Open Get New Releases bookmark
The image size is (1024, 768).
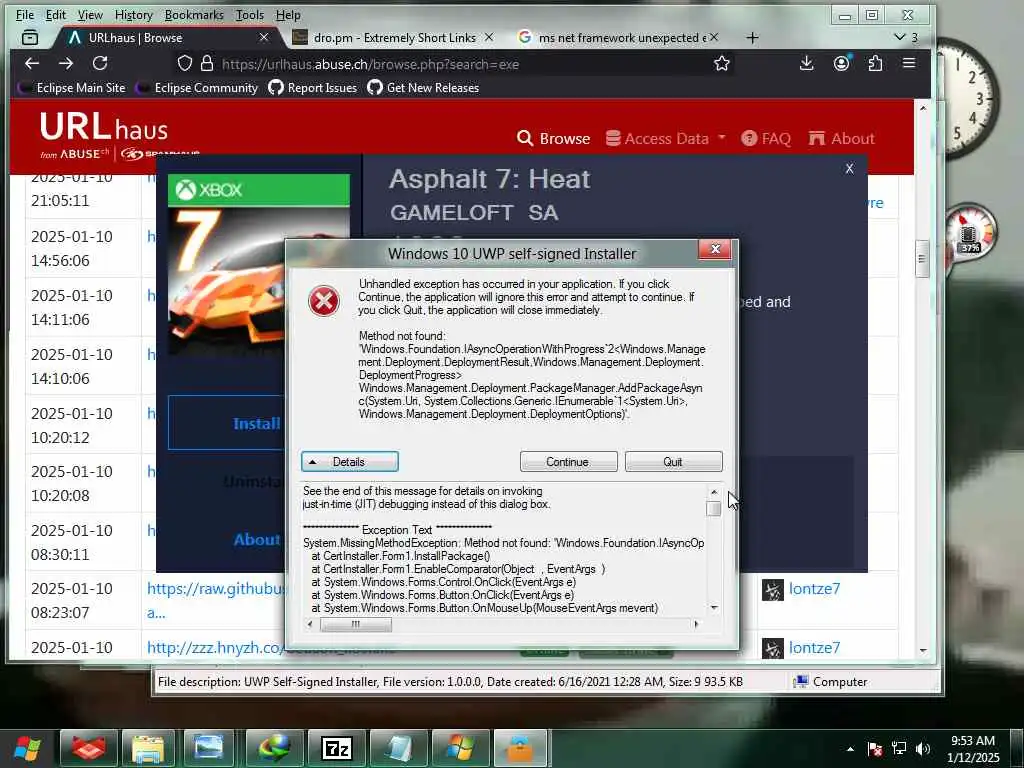coord(423,88)
